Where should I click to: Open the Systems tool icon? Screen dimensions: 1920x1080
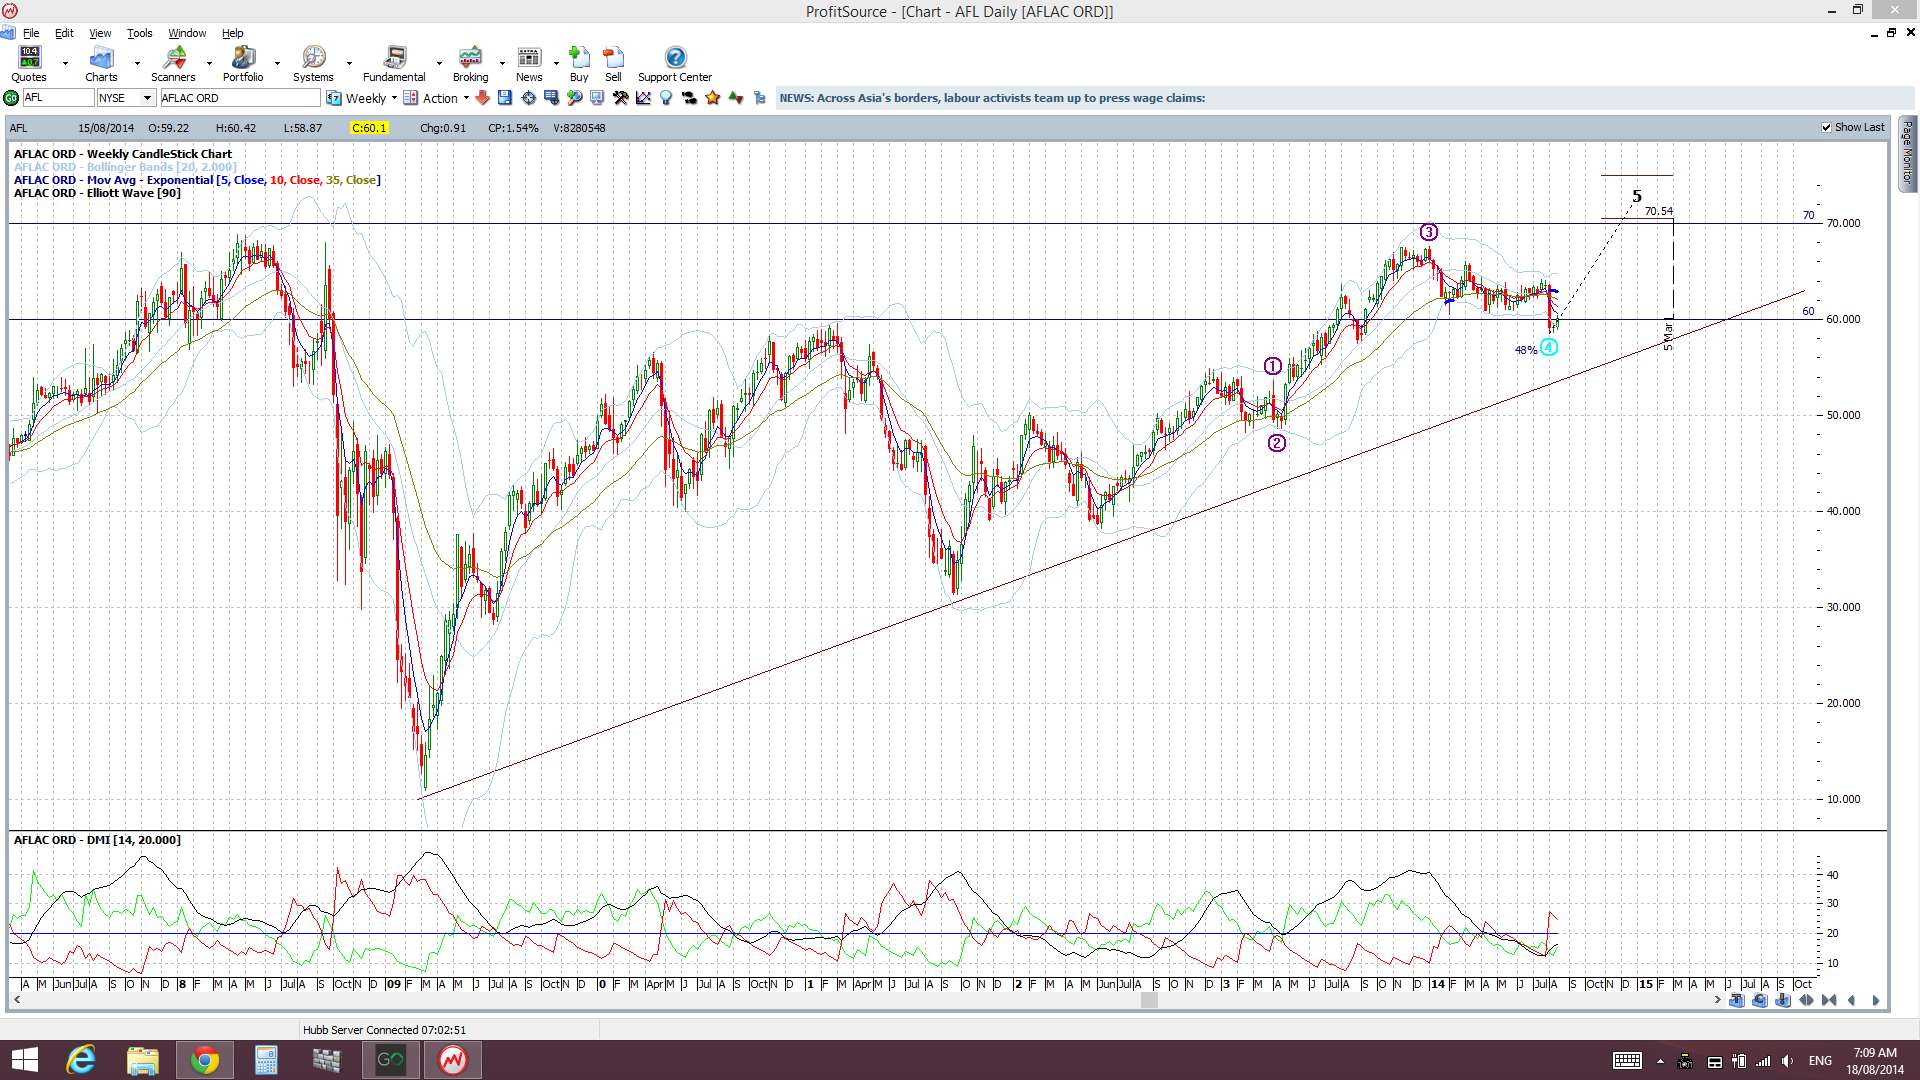click(313, 63)
